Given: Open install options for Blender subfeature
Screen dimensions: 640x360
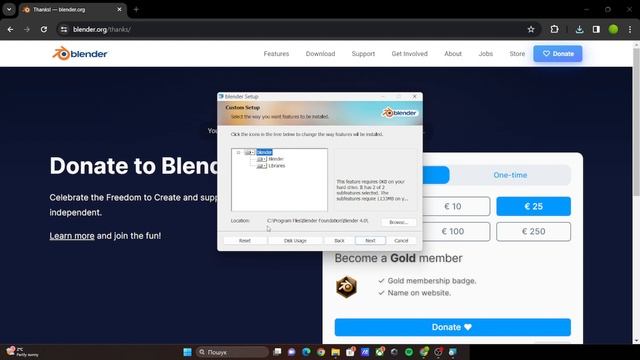Looking at the screenshot, I should pos(262,159).
